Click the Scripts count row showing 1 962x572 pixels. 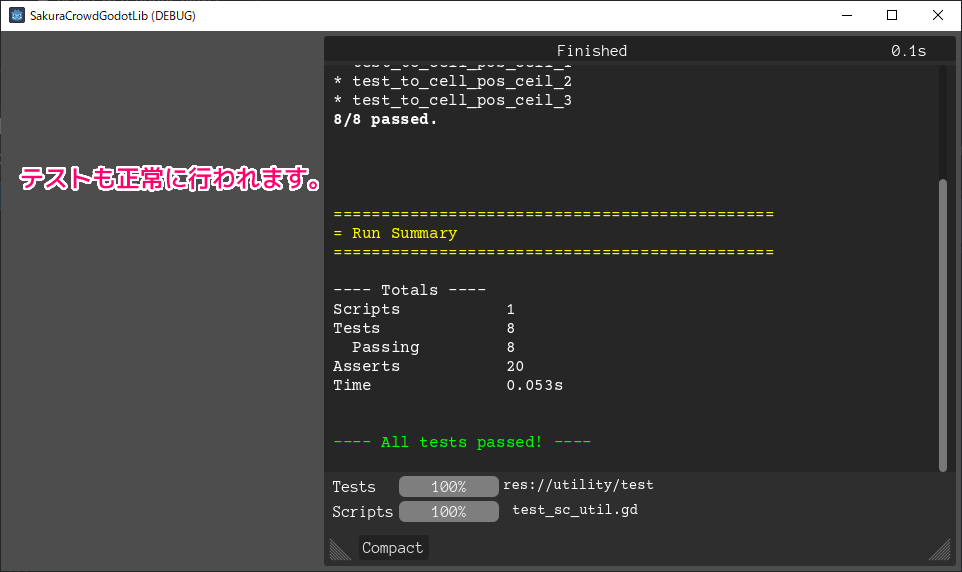[x=424, y=309]
